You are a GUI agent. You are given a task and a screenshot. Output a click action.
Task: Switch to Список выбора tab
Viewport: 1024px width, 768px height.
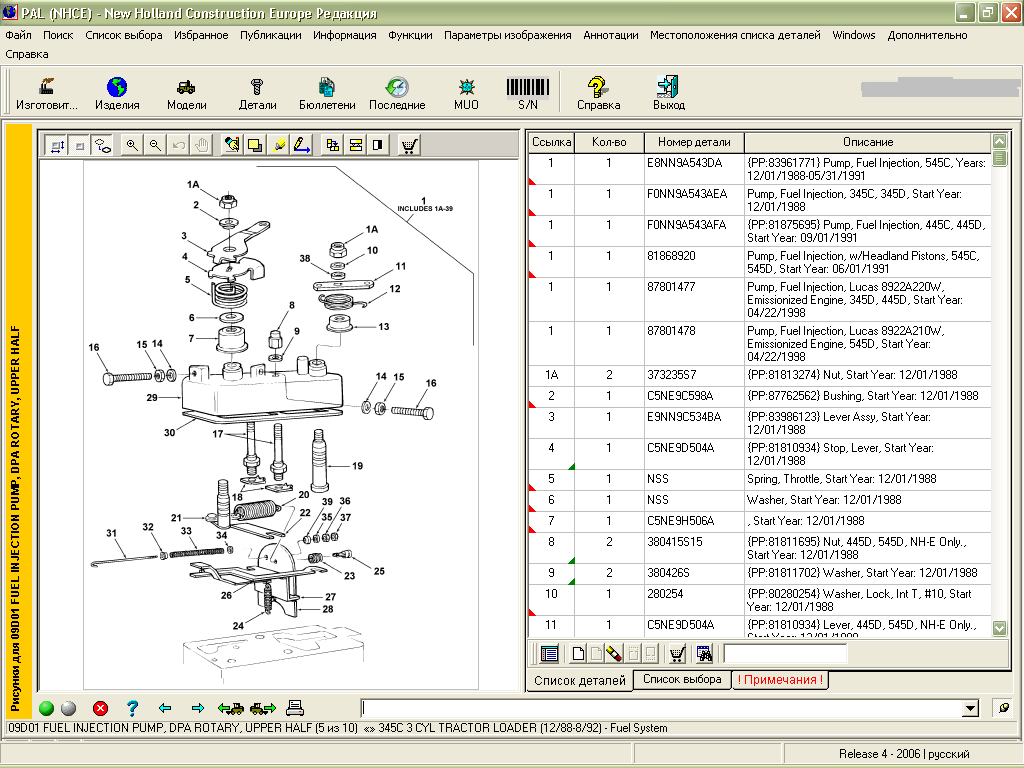click(682, 679)
